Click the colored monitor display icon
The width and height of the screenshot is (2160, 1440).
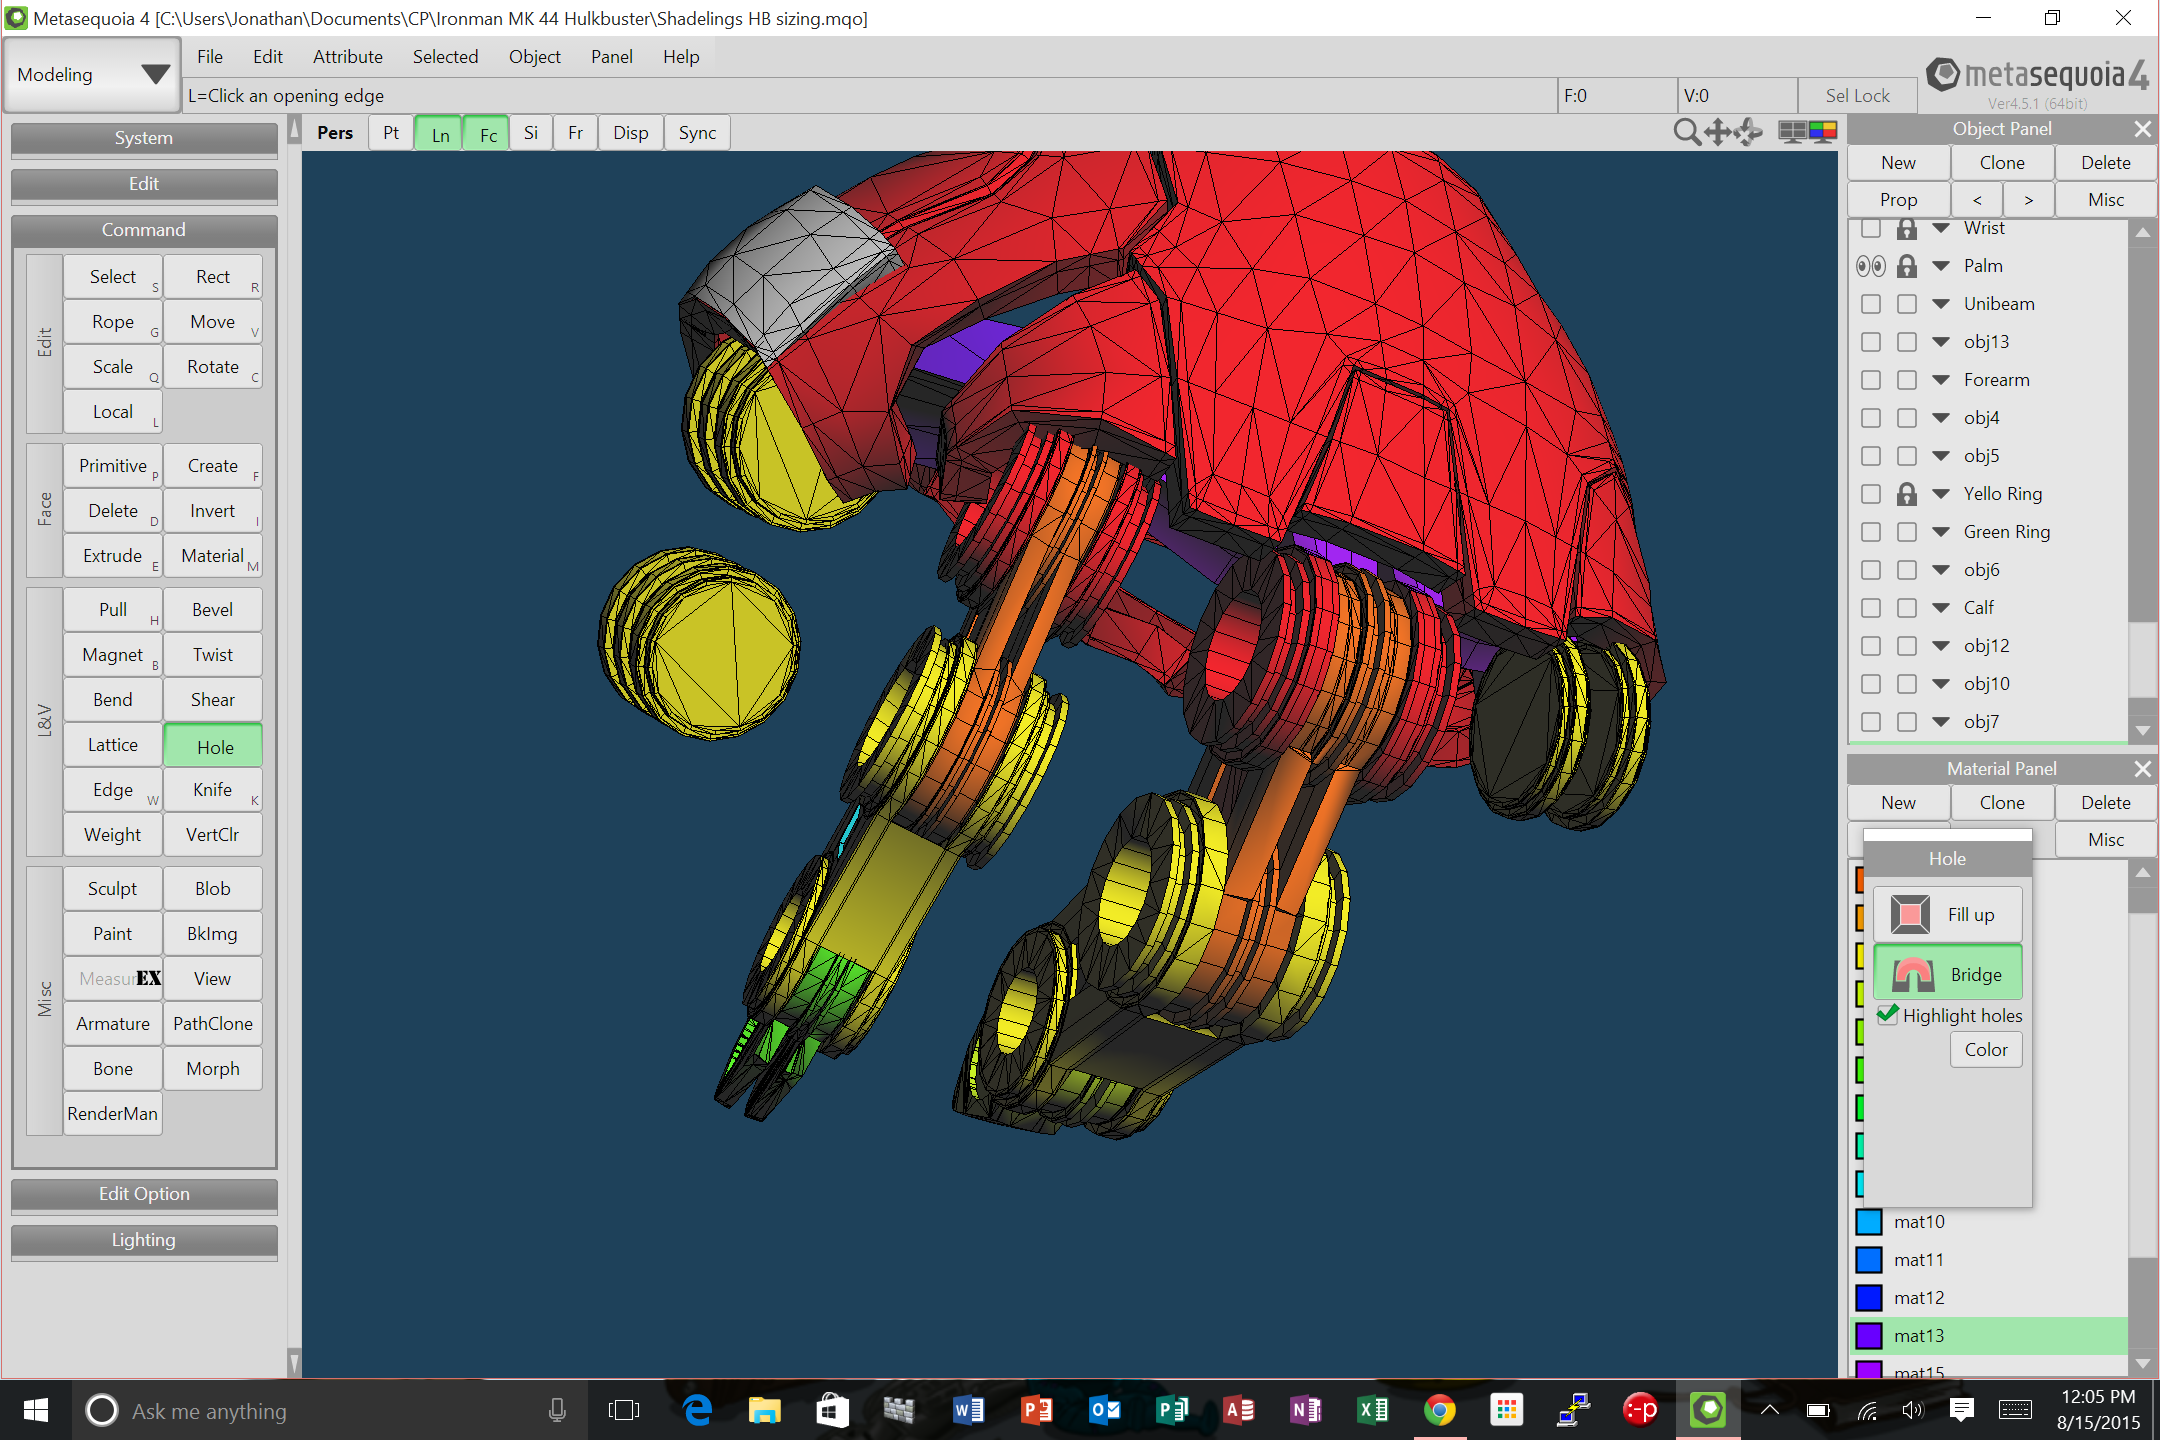tap(1823, 132)
